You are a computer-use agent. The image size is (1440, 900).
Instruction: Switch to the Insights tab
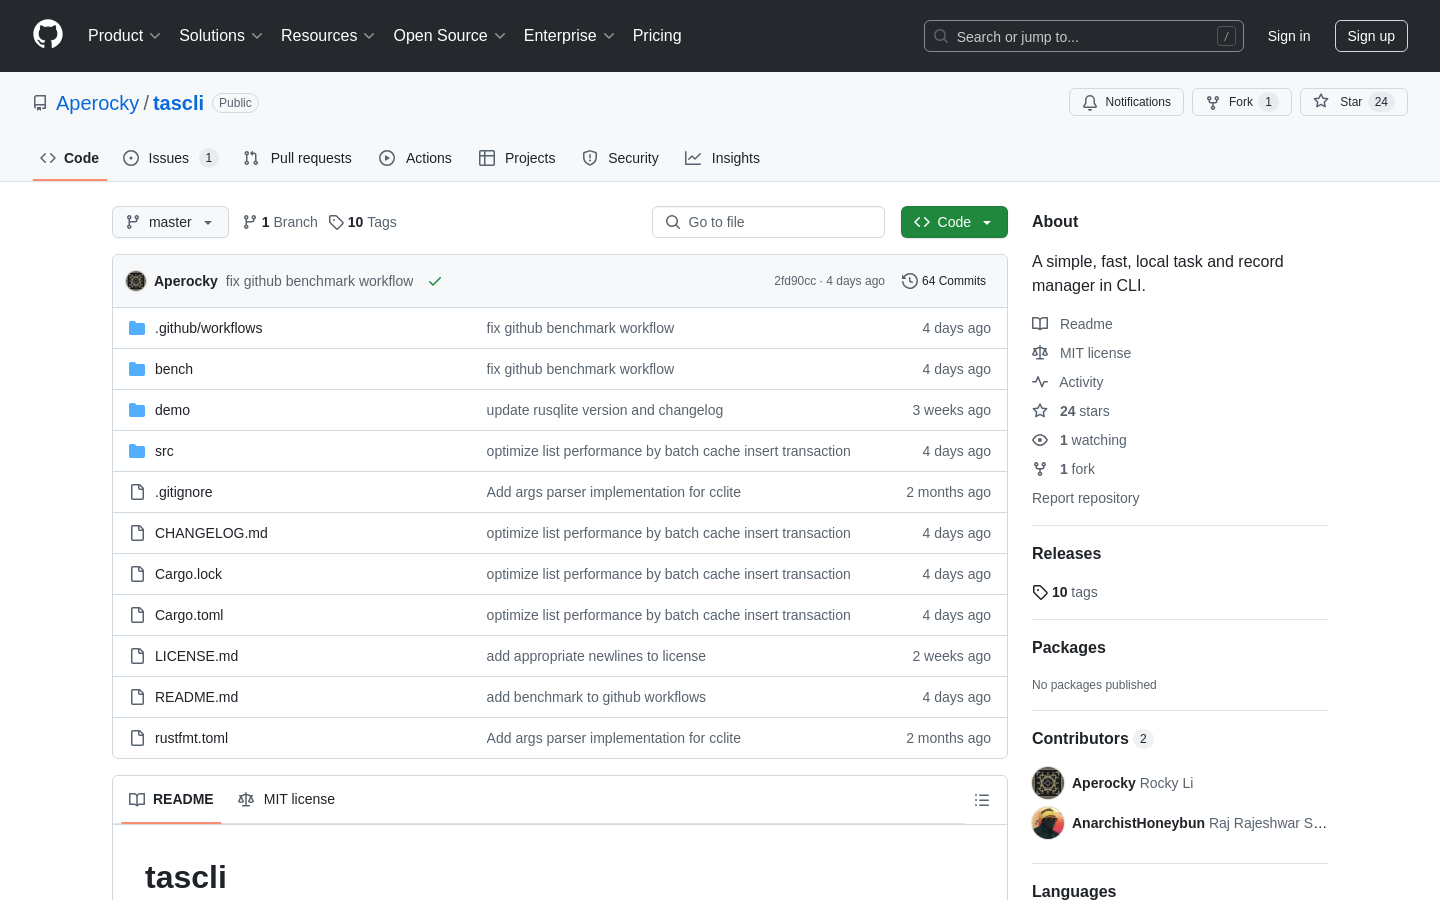pyautogui.click(x=722, y=158)
